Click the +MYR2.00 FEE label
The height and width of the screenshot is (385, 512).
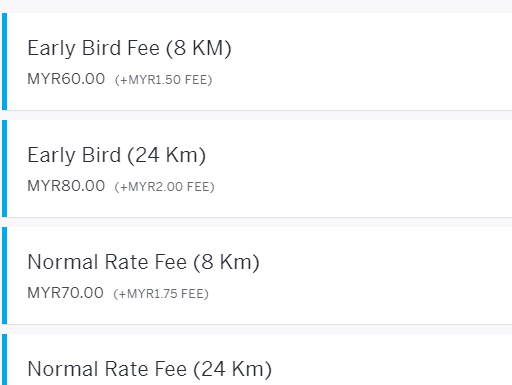point(164,187)
